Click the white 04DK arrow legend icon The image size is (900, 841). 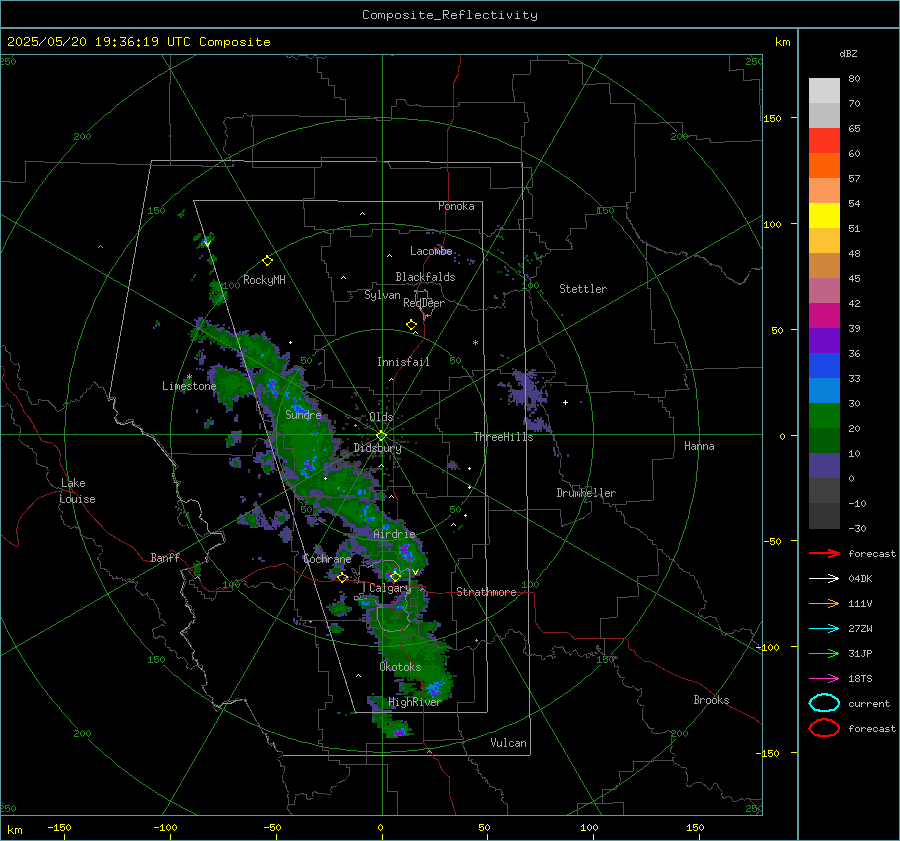(824, 579)
